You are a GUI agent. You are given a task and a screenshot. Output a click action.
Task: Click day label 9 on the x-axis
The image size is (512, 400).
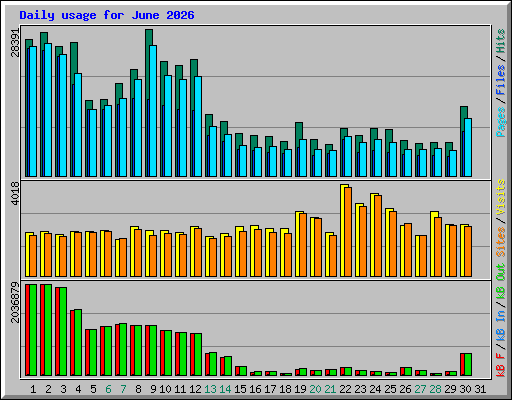click(153, 389)
